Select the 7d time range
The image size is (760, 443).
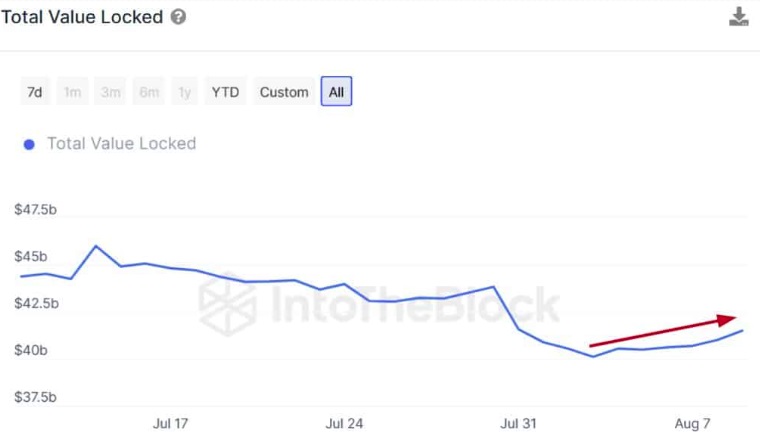(x=35, y=92)
